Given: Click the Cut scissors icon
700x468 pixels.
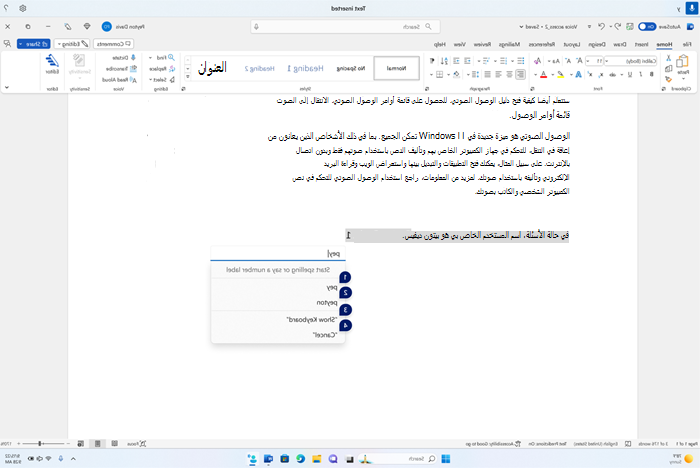Looking at the screenshot, I should point(668,58).
